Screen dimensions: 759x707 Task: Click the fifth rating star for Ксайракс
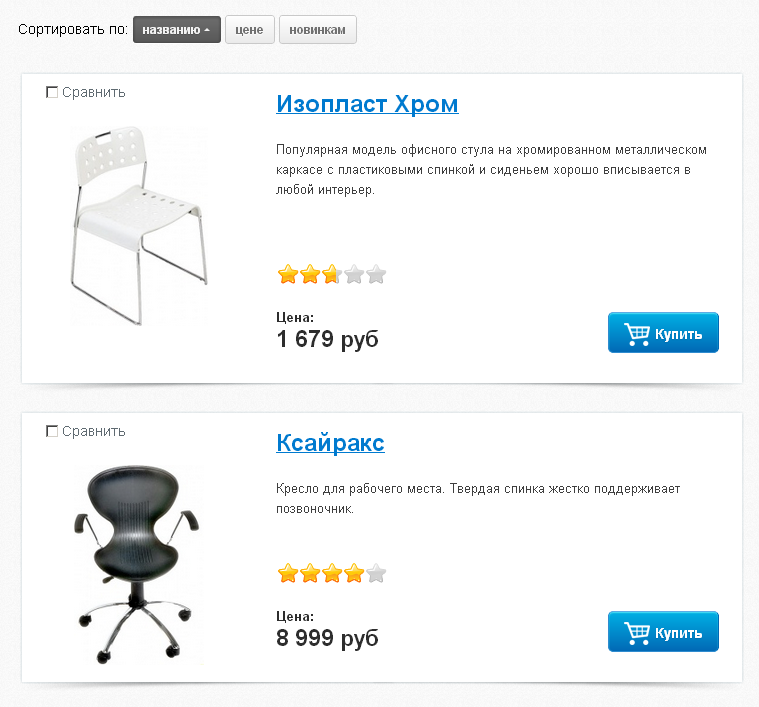376,573
